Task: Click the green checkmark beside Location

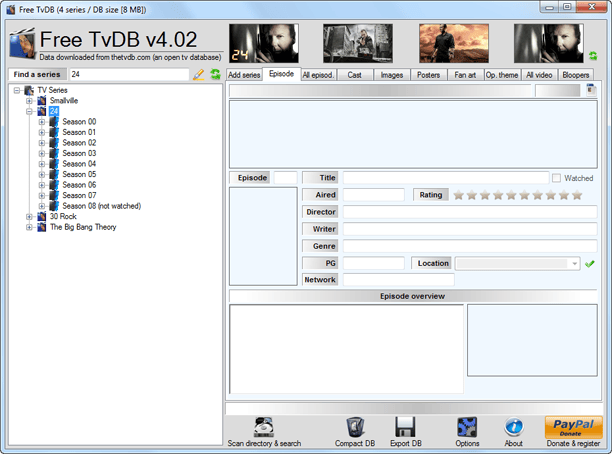Action: pyautogui.click(x=589, y=263)
